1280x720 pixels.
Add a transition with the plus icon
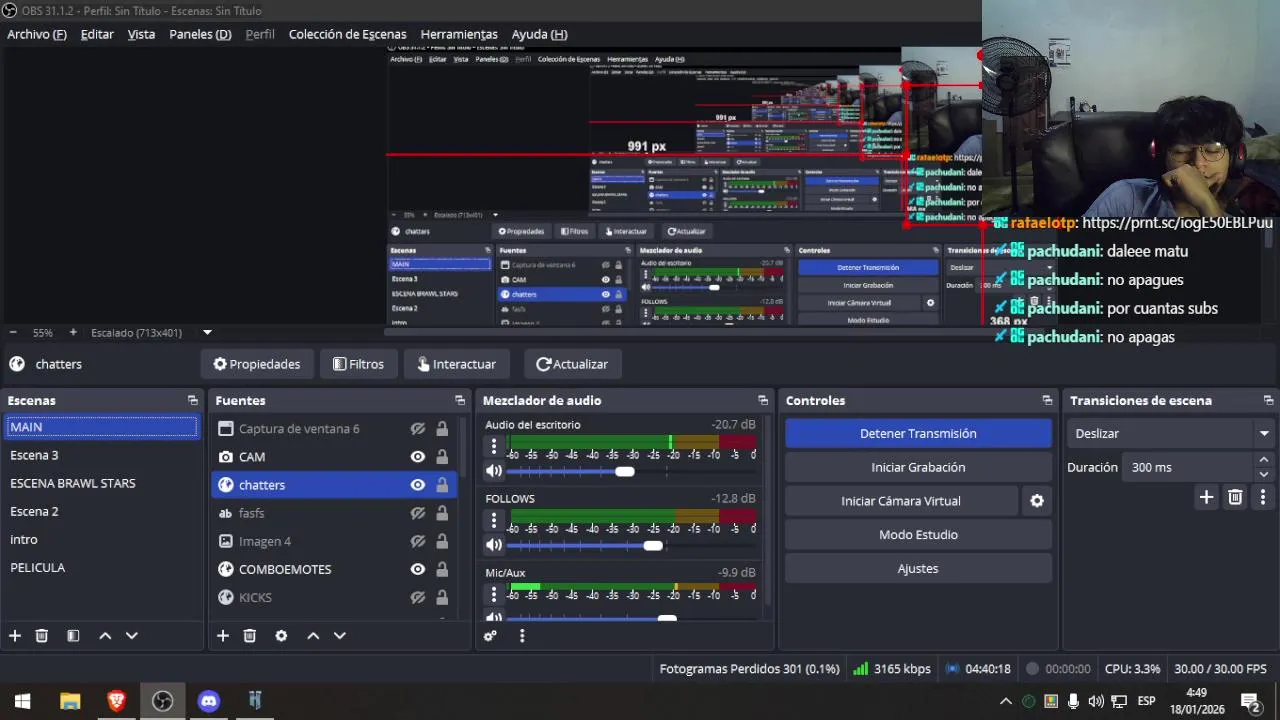pos(1206,497)
